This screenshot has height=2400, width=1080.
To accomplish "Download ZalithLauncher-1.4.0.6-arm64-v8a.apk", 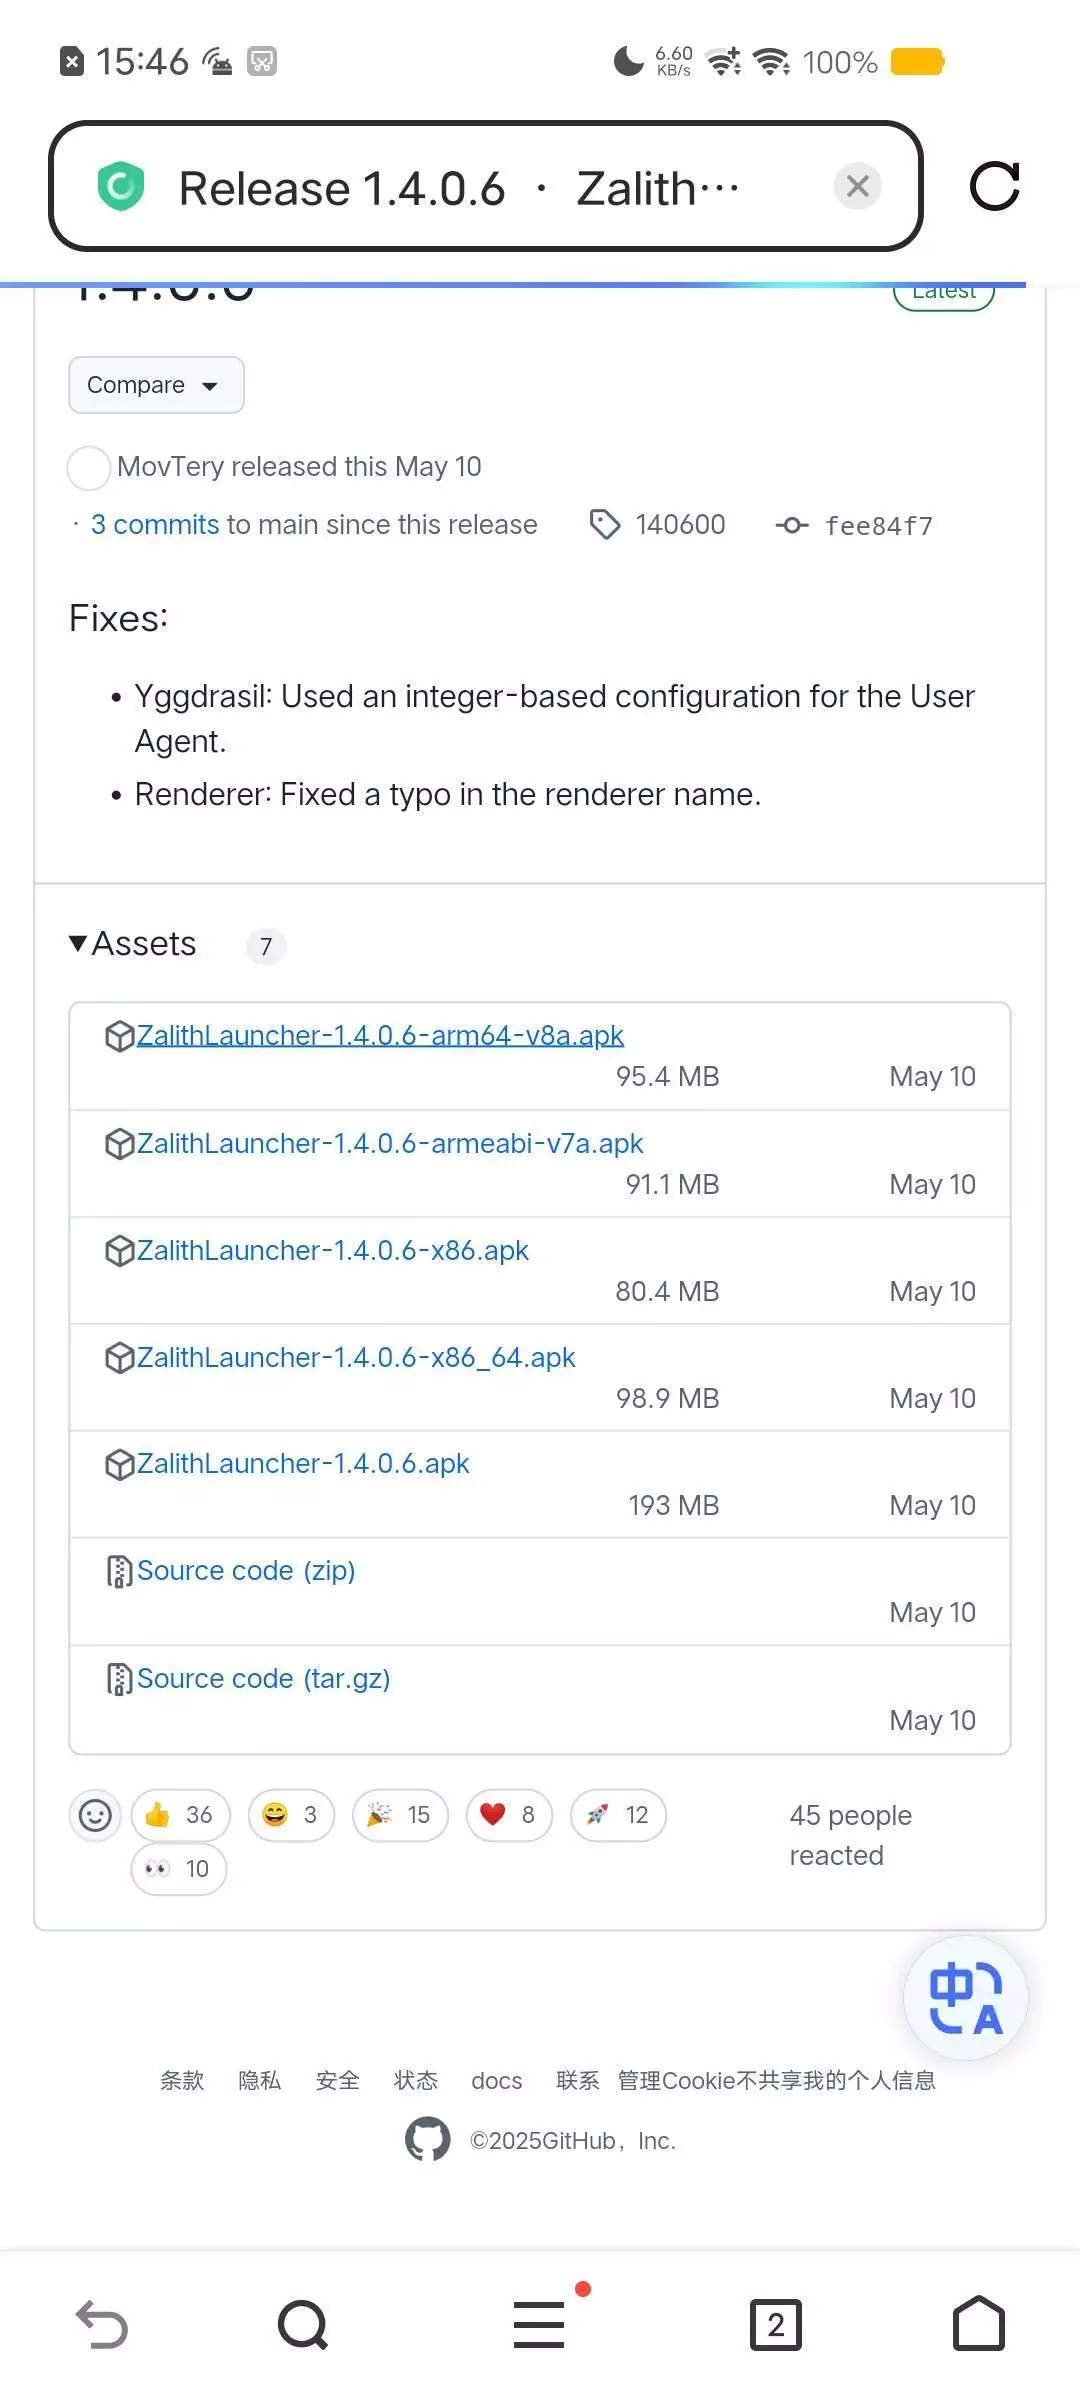I will 380,1035.
